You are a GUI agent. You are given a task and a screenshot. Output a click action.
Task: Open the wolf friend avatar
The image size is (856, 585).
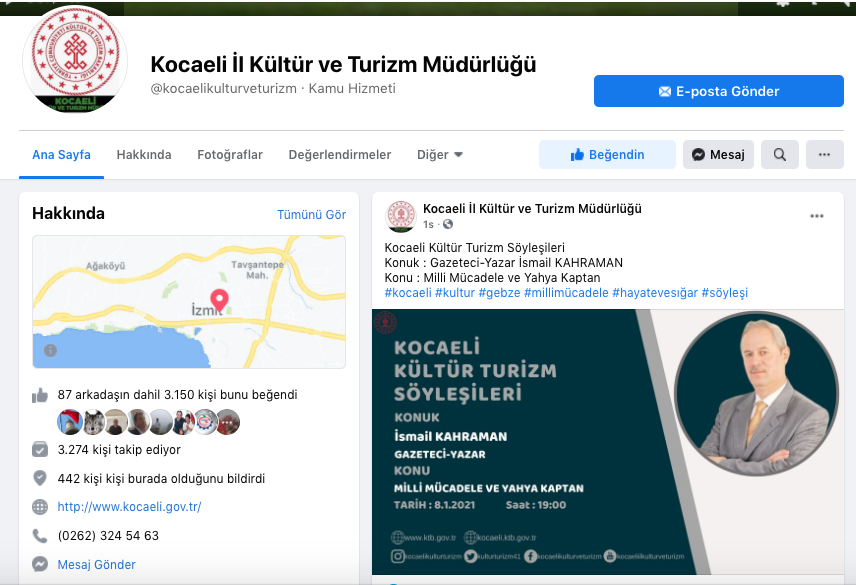click(x=93, y=422)
